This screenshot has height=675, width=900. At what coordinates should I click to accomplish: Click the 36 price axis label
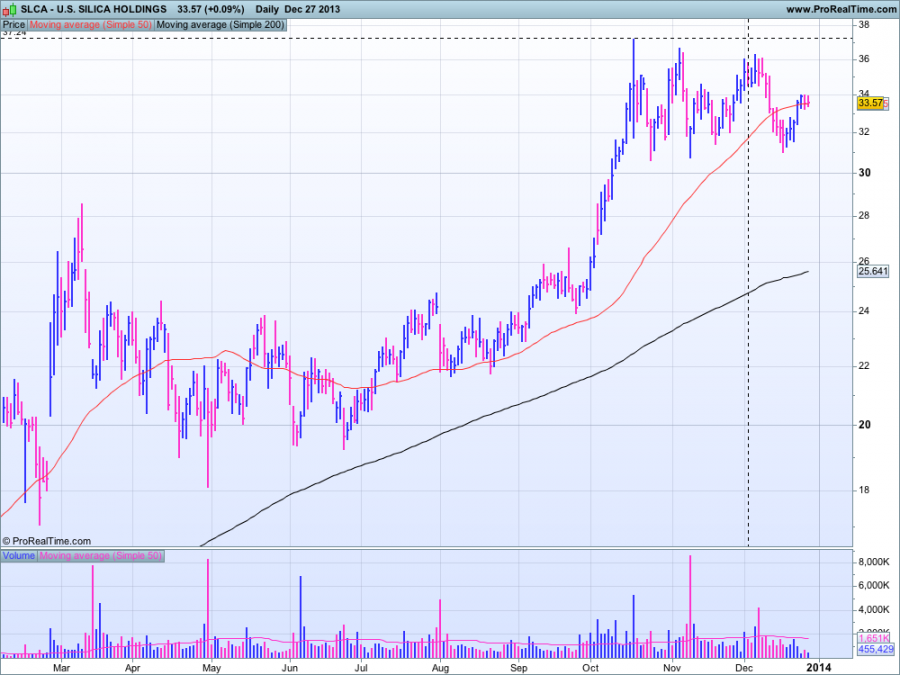[864, 59]
